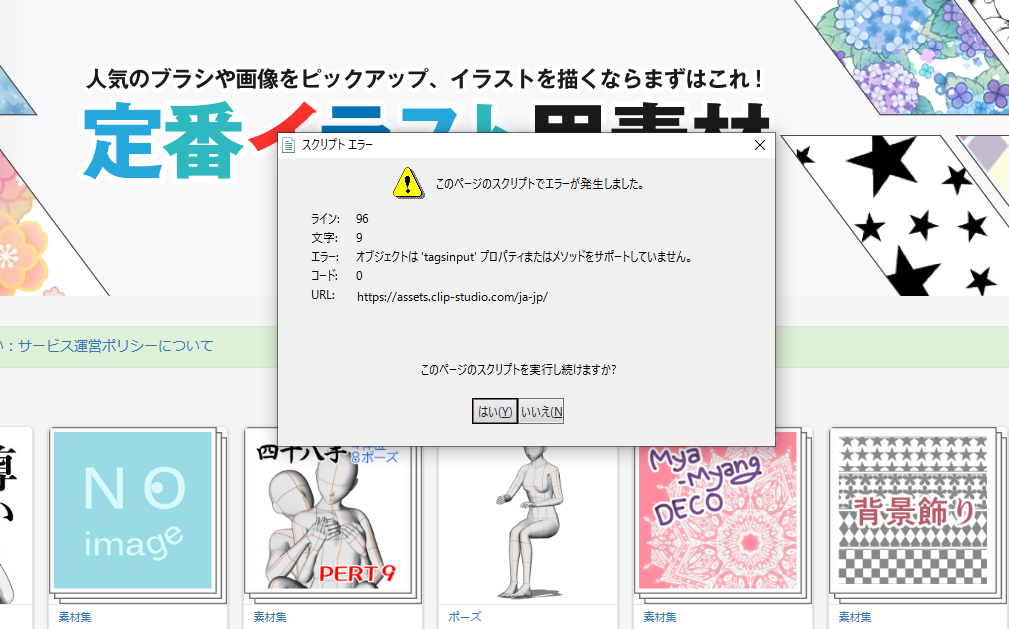
Task: Click the yellow warning icon in dialog
Action: (x=408, y=183)
